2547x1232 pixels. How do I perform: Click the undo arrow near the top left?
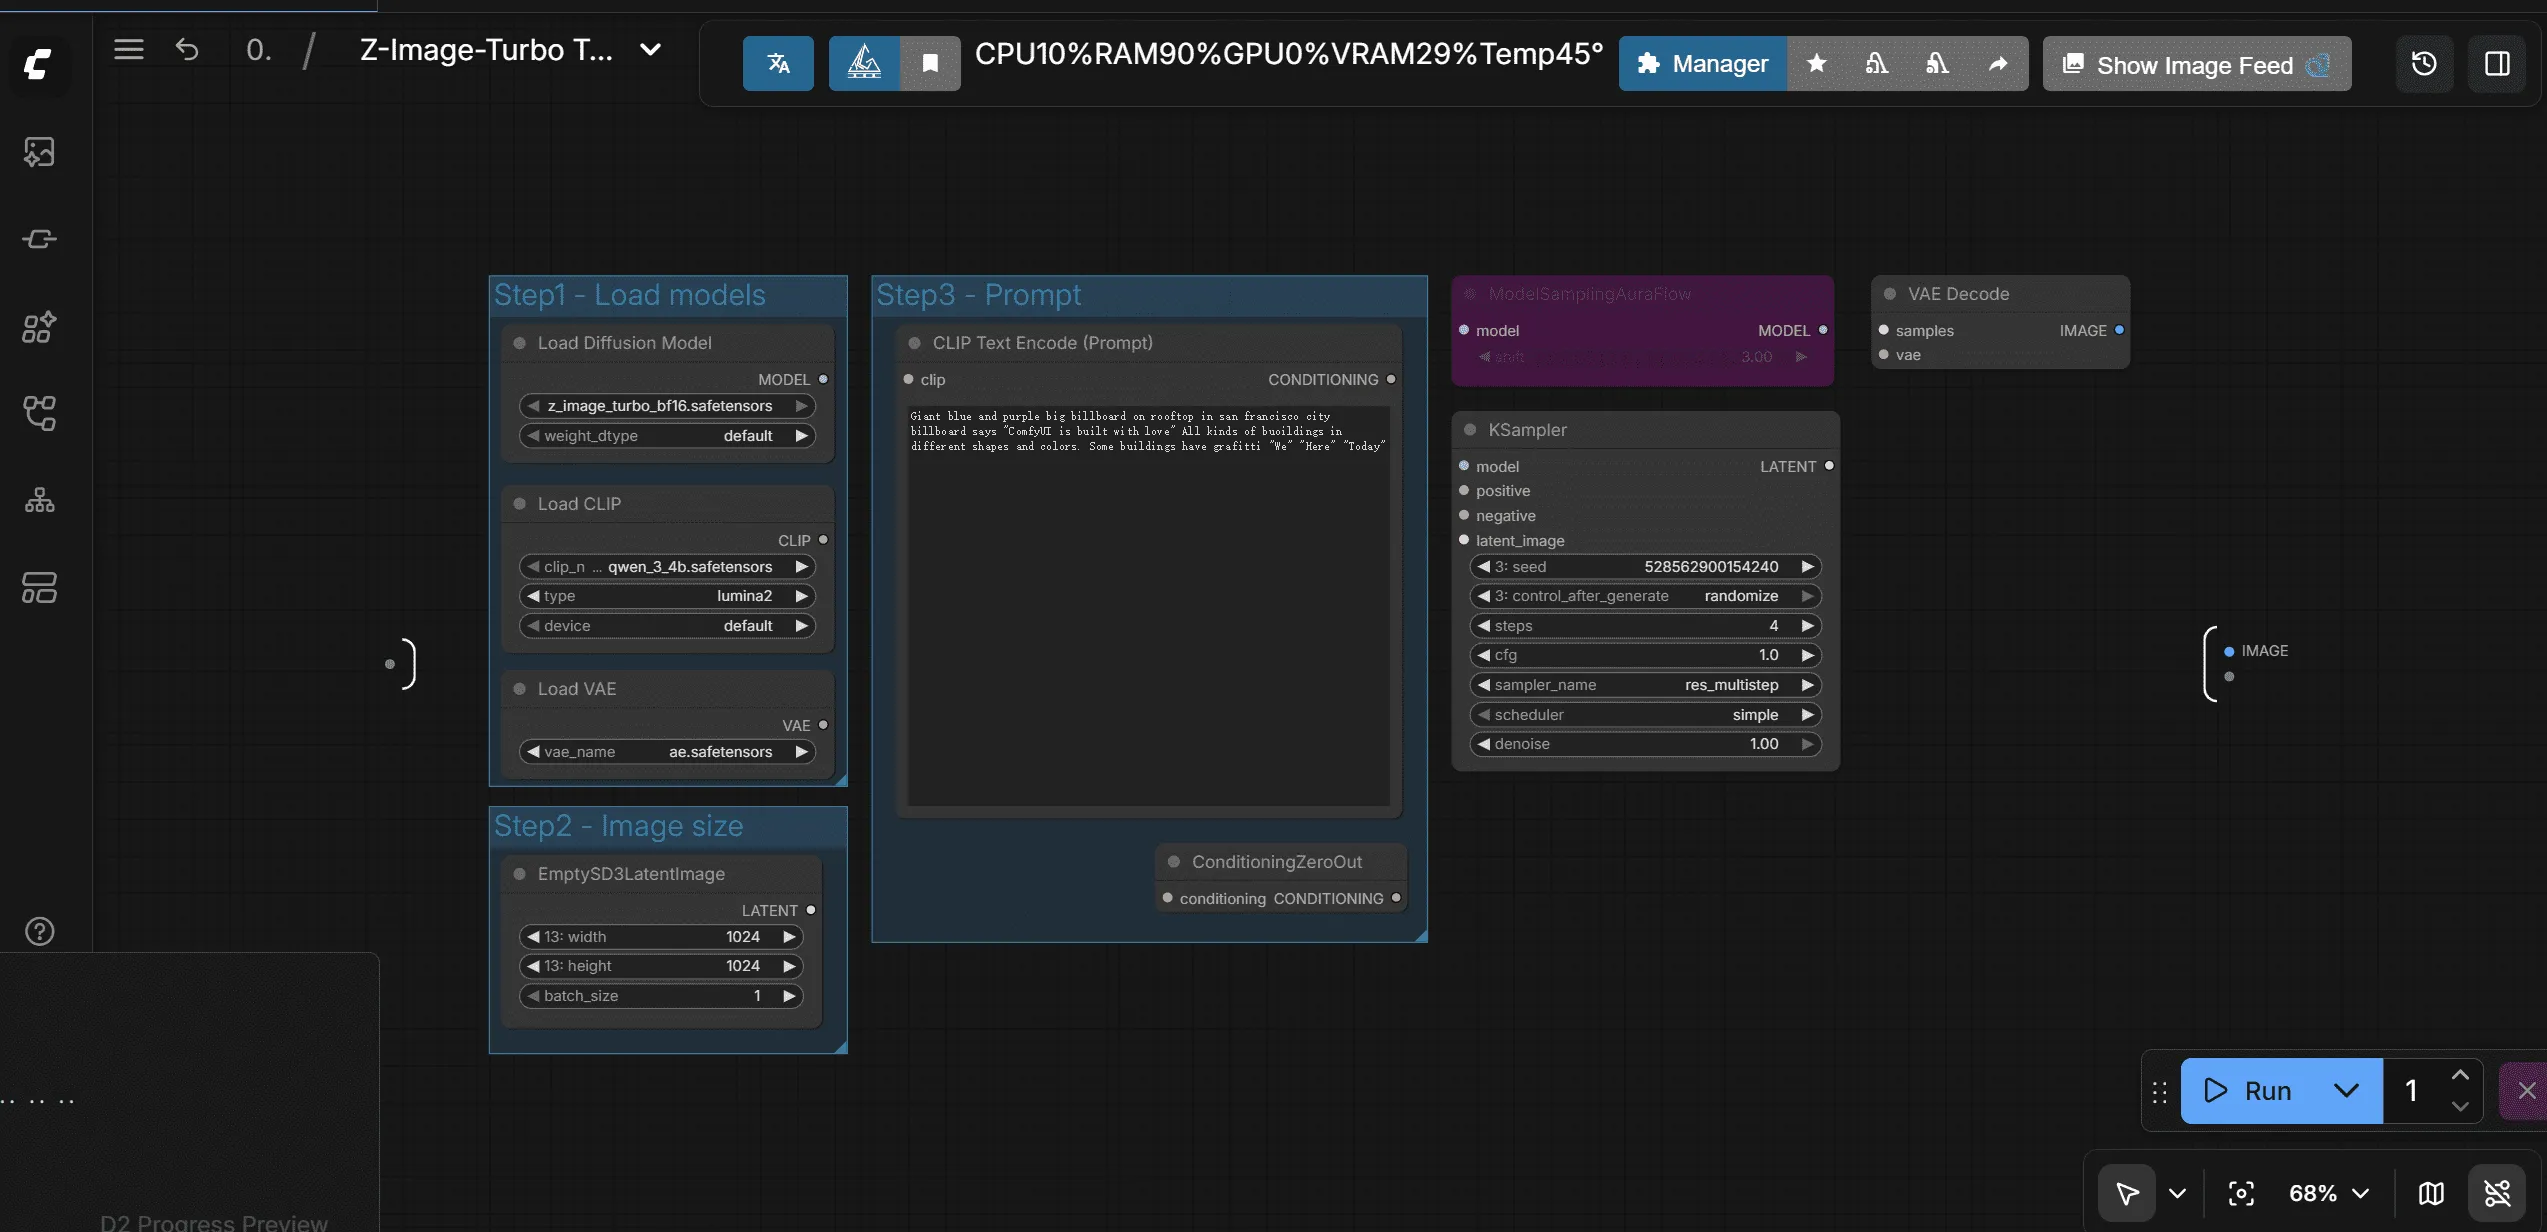pyautogui.click(x=187, y=49)
